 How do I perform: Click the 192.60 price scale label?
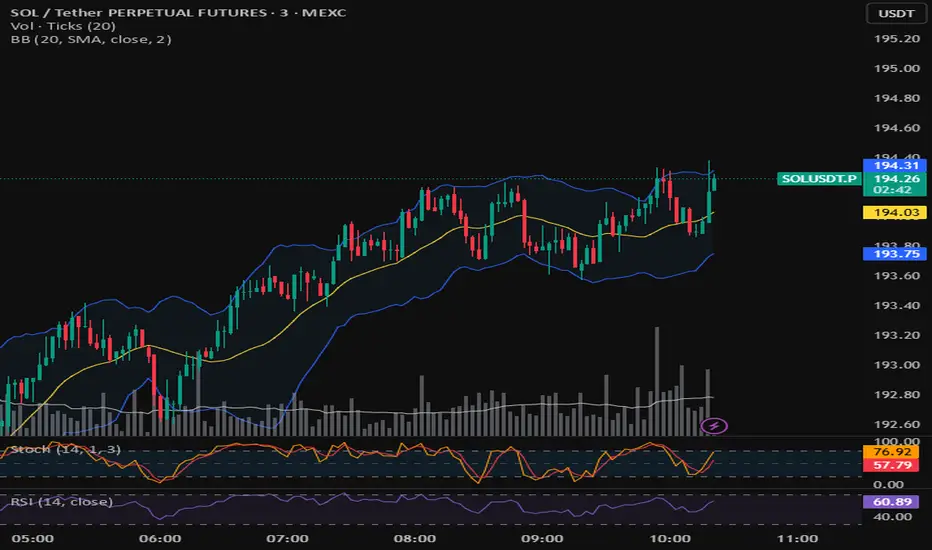pyautogui.click(x=896, y=425)
